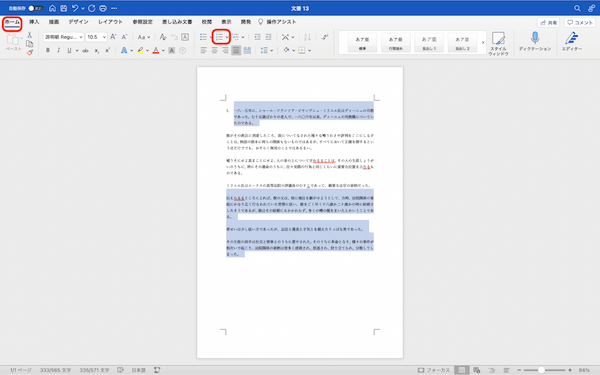Toggle superscript formatting
Screen dimensions: 600x375
(108, 50)
